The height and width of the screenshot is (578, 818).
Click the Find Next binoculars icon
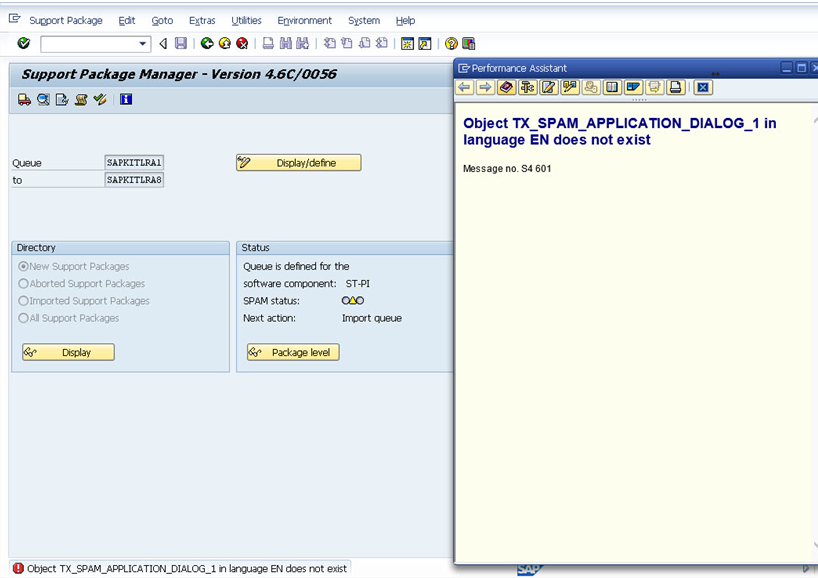click(303, 43)
